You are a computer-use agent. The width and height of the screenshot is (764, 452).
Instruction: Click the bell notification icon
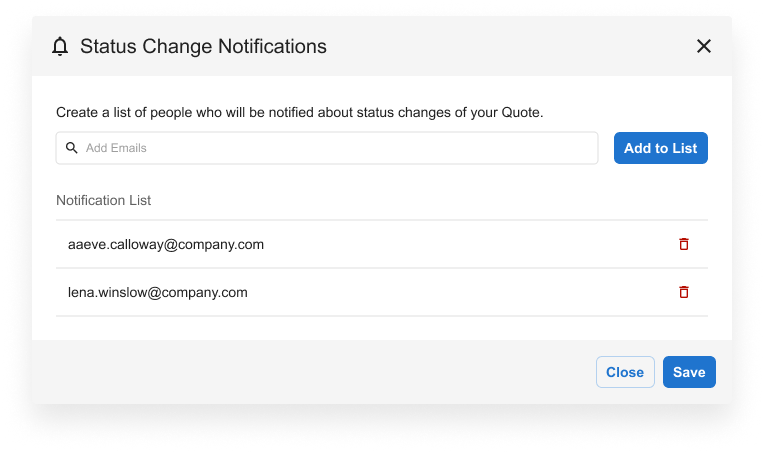(61, 46)
